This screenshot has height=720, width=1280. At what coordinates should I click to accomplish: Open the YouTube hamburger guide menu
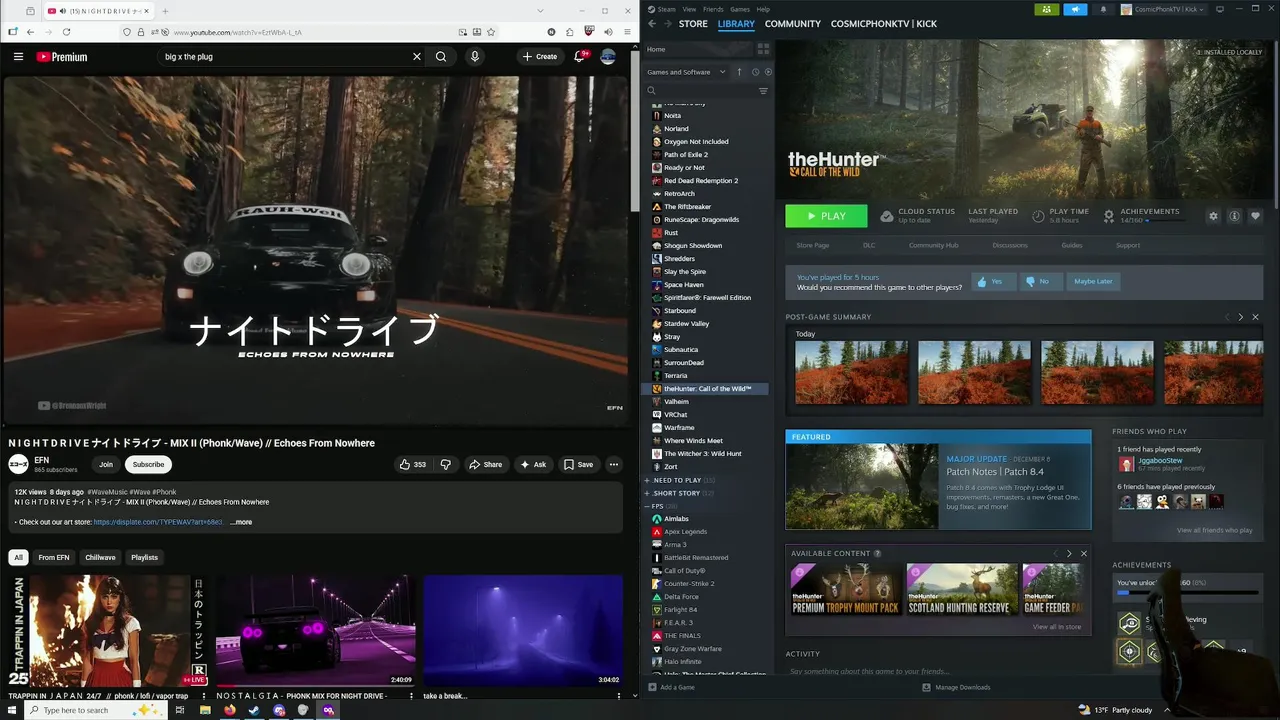pyautogui.click(x=18, y=57)
